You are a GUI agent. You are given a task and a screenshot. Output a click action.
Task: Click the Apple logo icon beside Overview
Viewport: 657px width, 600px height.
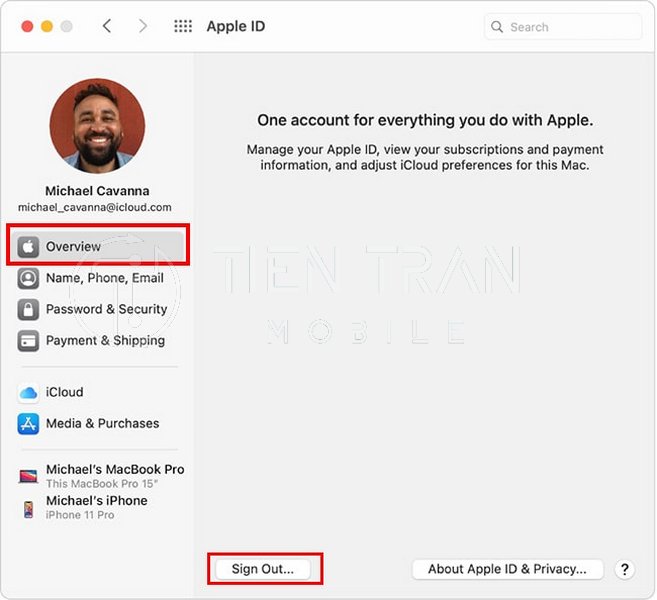click(28, 247)
